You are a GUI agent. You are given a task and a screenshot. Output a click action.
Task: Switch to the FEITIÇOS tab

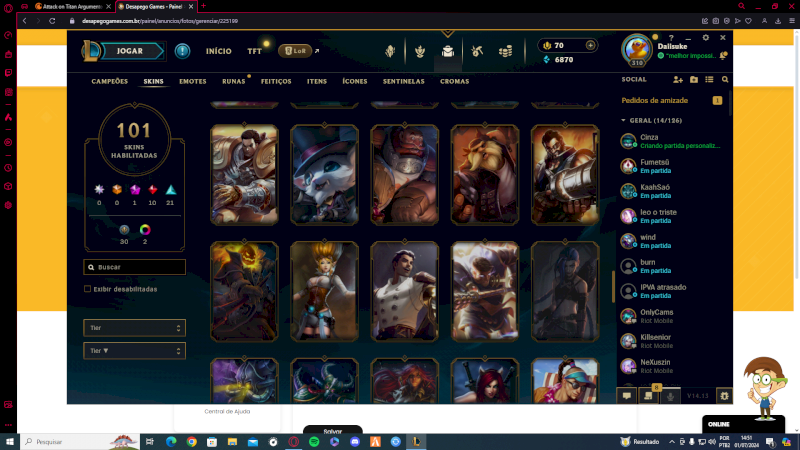click(x=276, y=81)
